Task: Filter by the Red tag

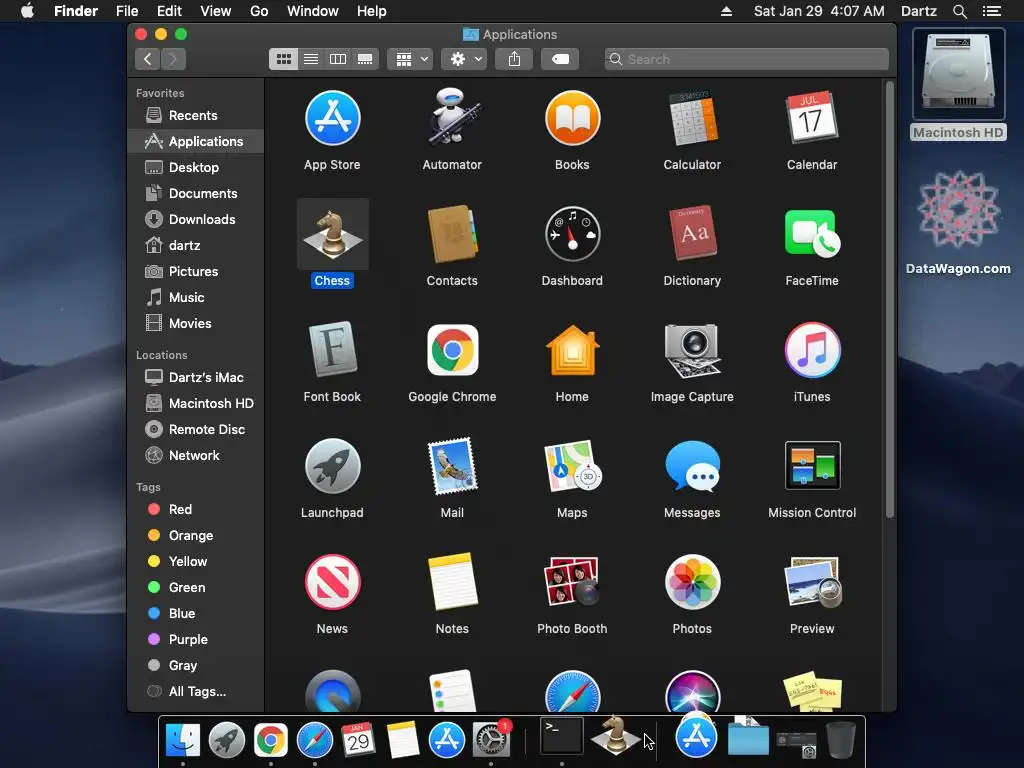Action: (x=196, y=509)
